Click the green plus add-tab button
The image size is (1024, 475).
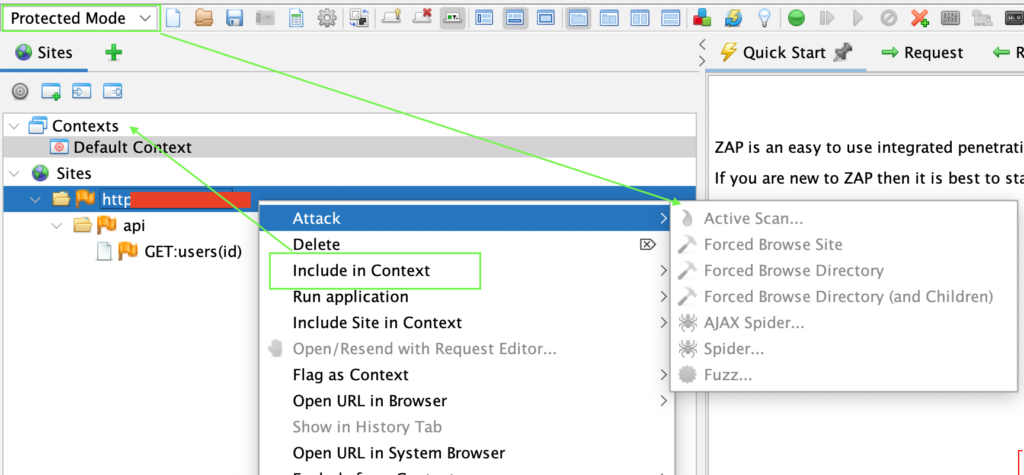pos(114,52)
